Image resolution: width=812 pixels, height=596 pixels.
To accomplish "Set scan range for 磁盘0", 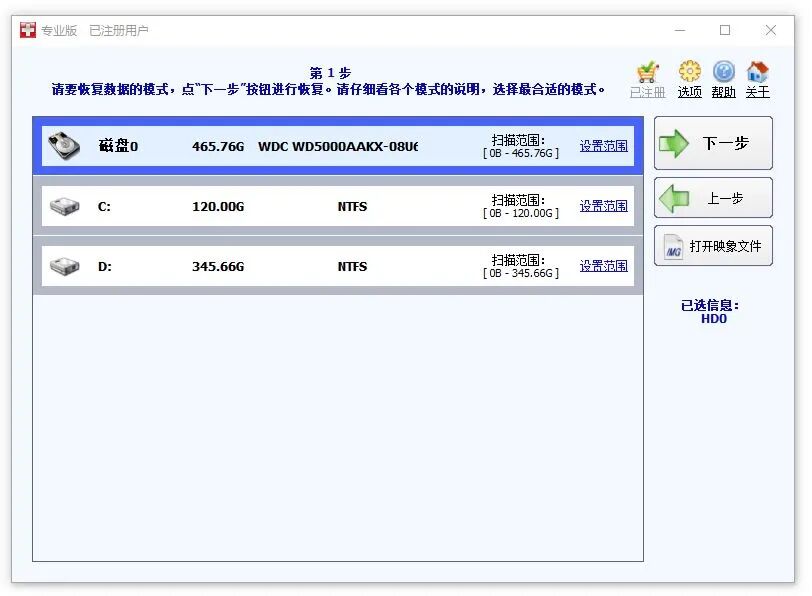I will (603, 146).
